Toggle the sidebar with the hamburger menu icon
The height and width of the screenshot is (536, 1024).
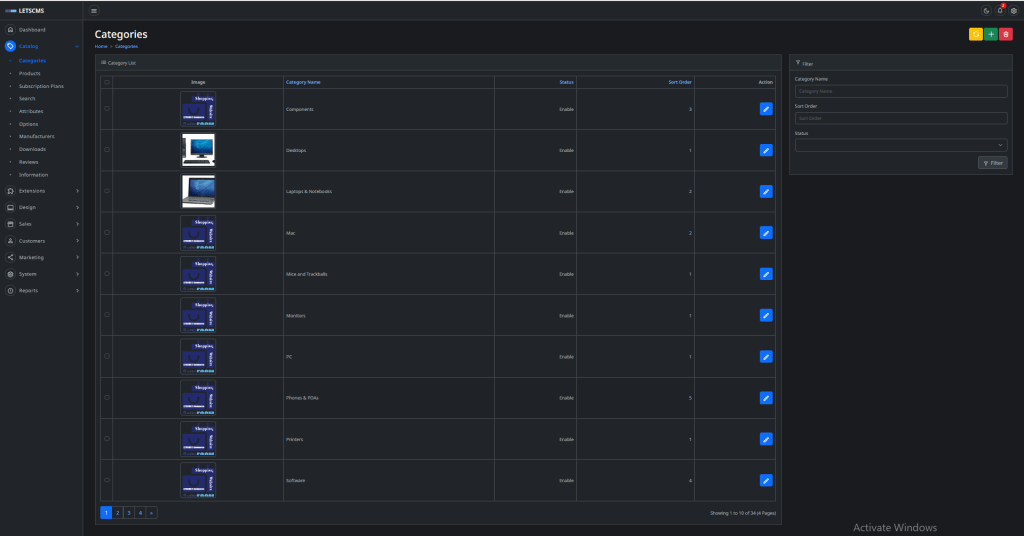click(94, 10)
